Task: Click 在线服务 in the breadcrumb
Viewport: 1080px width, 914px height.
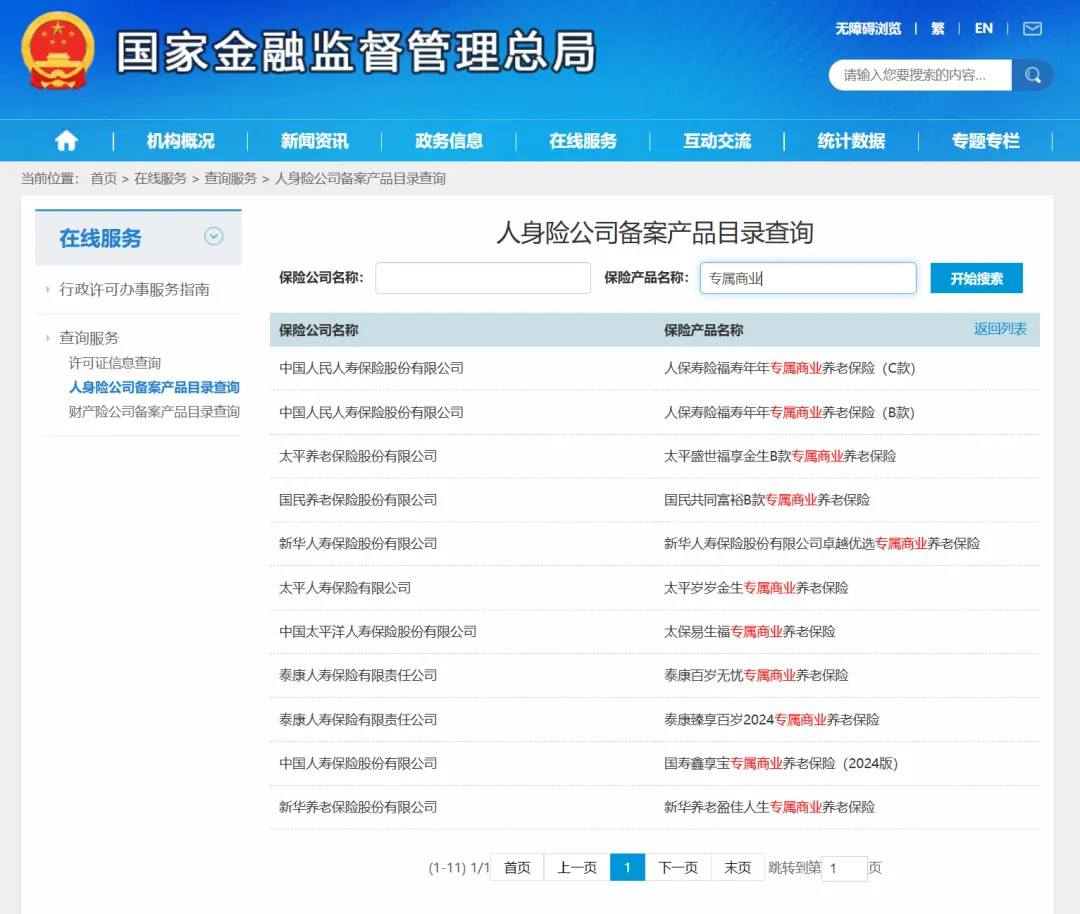Action: (x=160, y=179)
